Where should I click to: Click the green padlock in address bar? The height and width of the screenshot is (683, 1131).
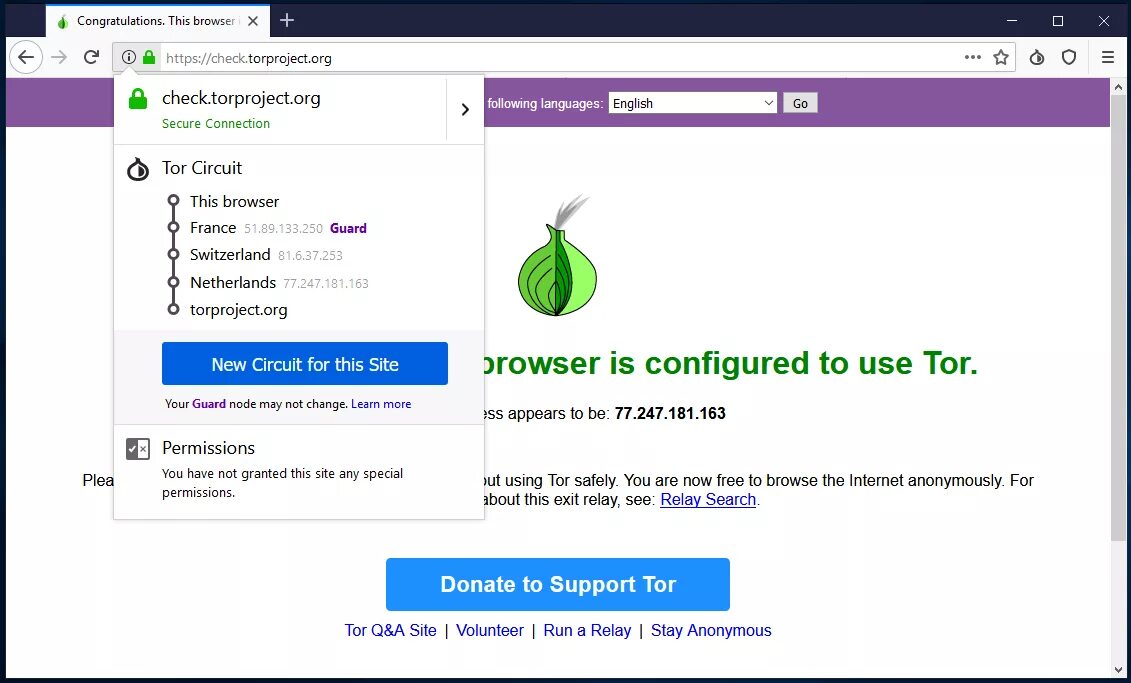tap(149, 58)
